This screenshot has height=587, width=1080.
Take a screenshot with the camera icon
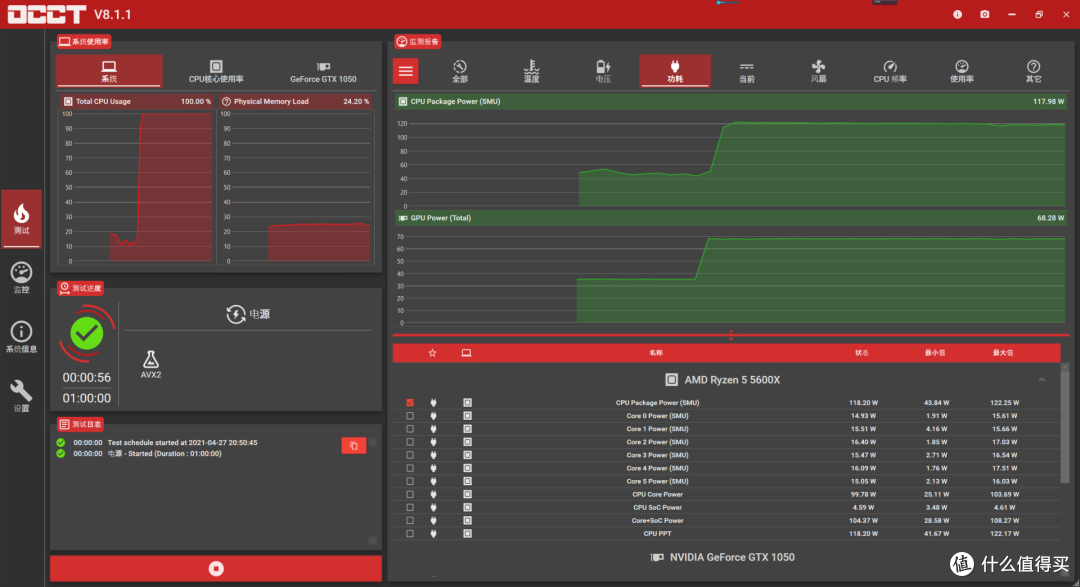tap(985, 14)
